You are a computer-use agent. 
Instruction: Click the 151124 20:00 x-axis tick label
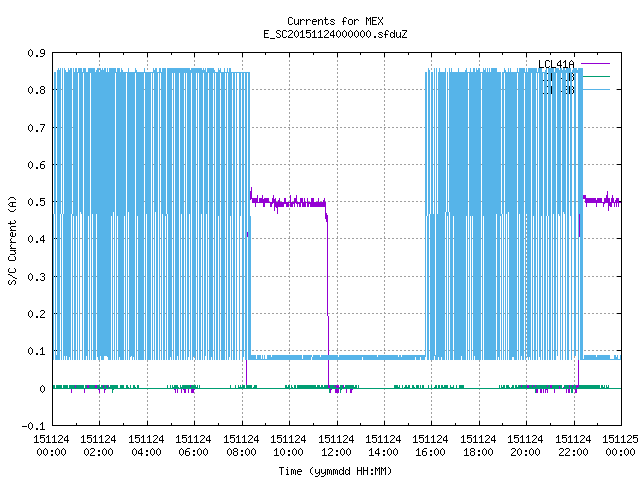(526, 446)
